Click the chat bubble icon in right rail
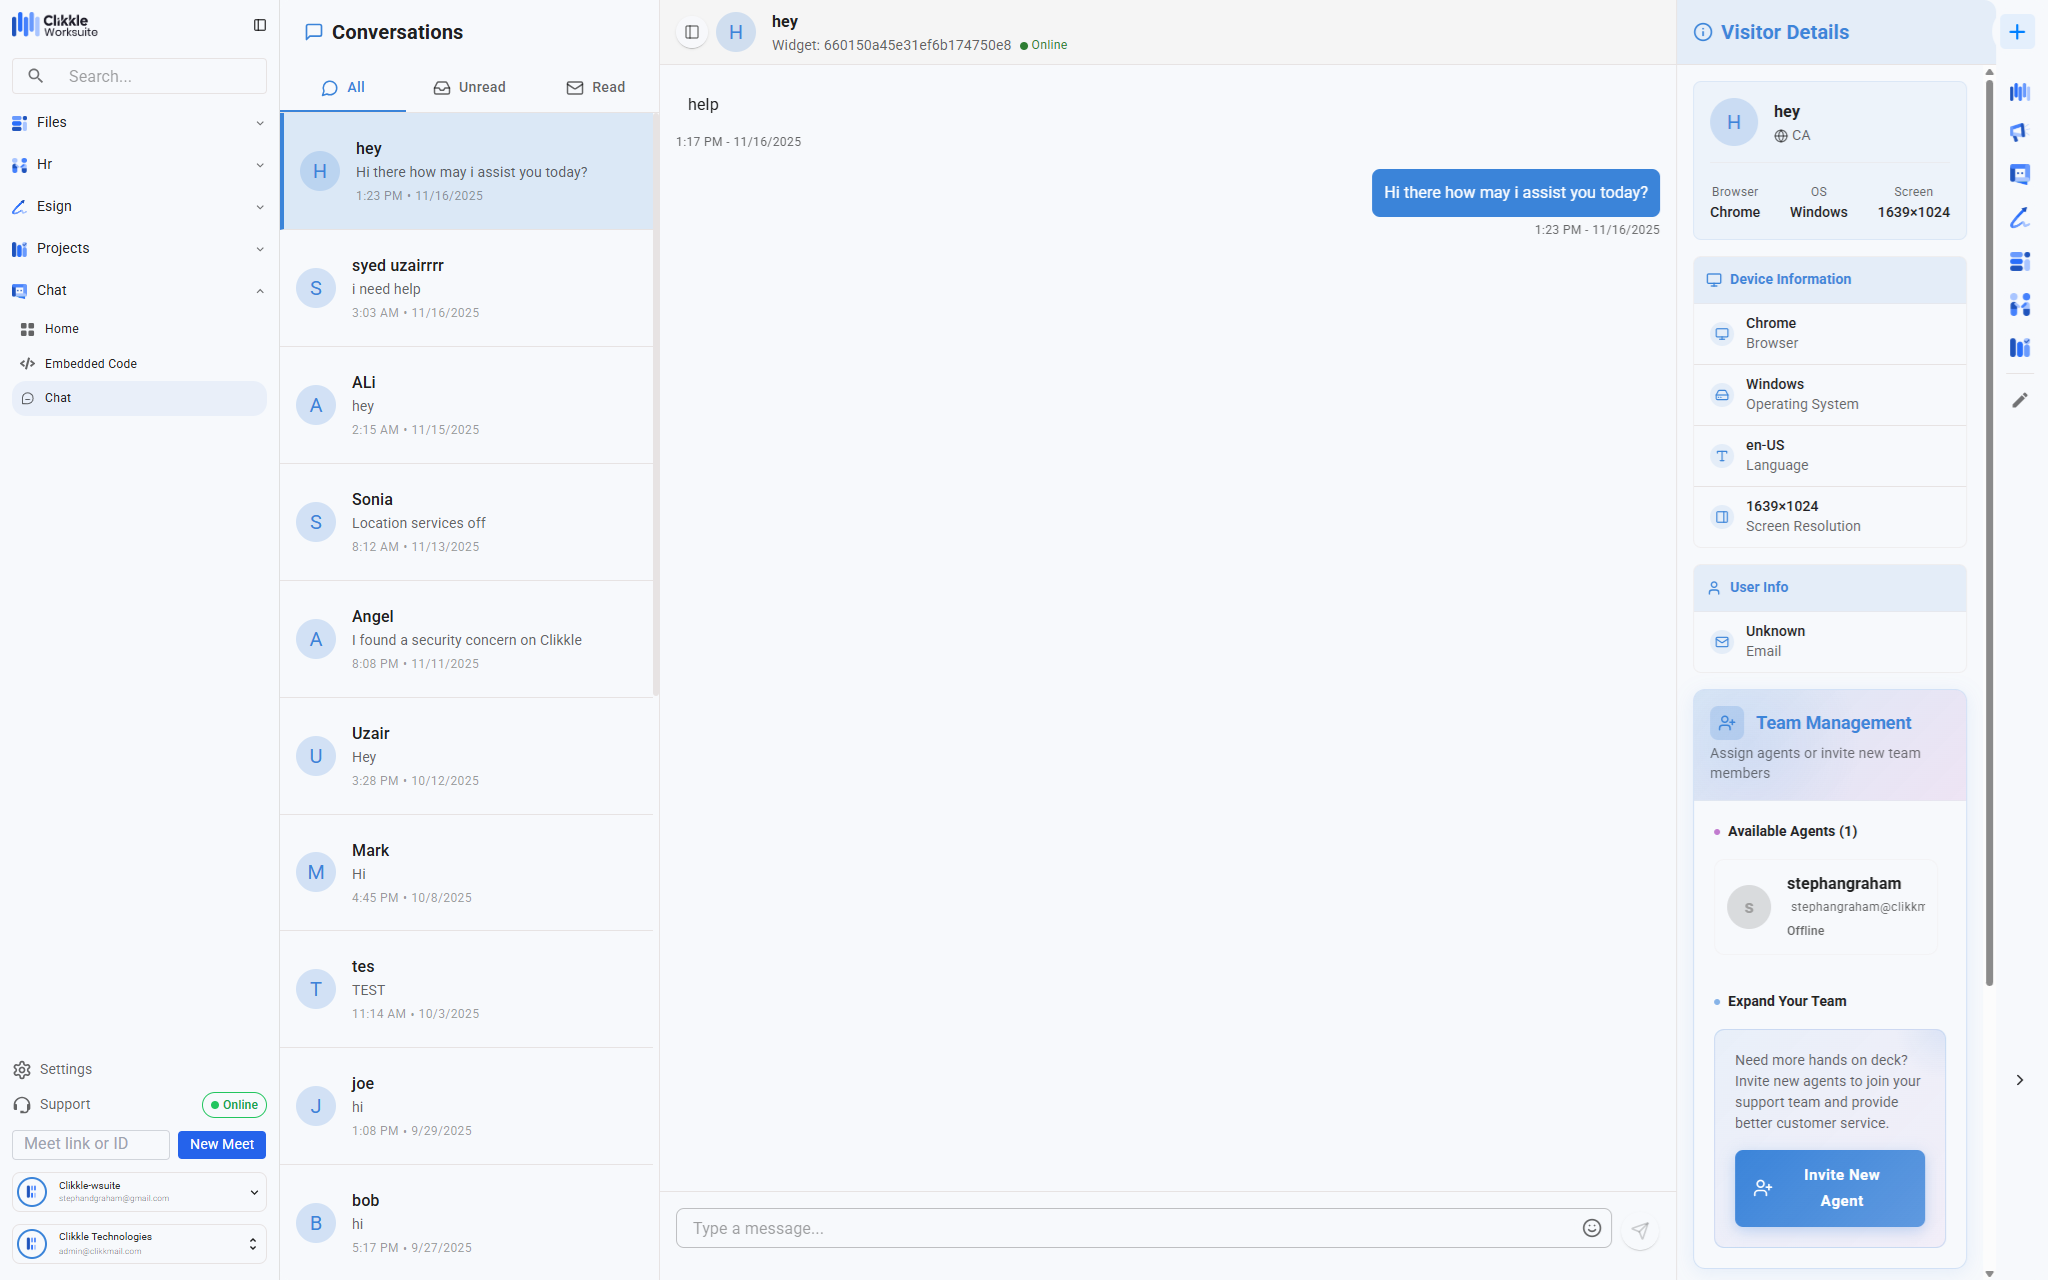 pyautogui.click(x=2019, y=175)
